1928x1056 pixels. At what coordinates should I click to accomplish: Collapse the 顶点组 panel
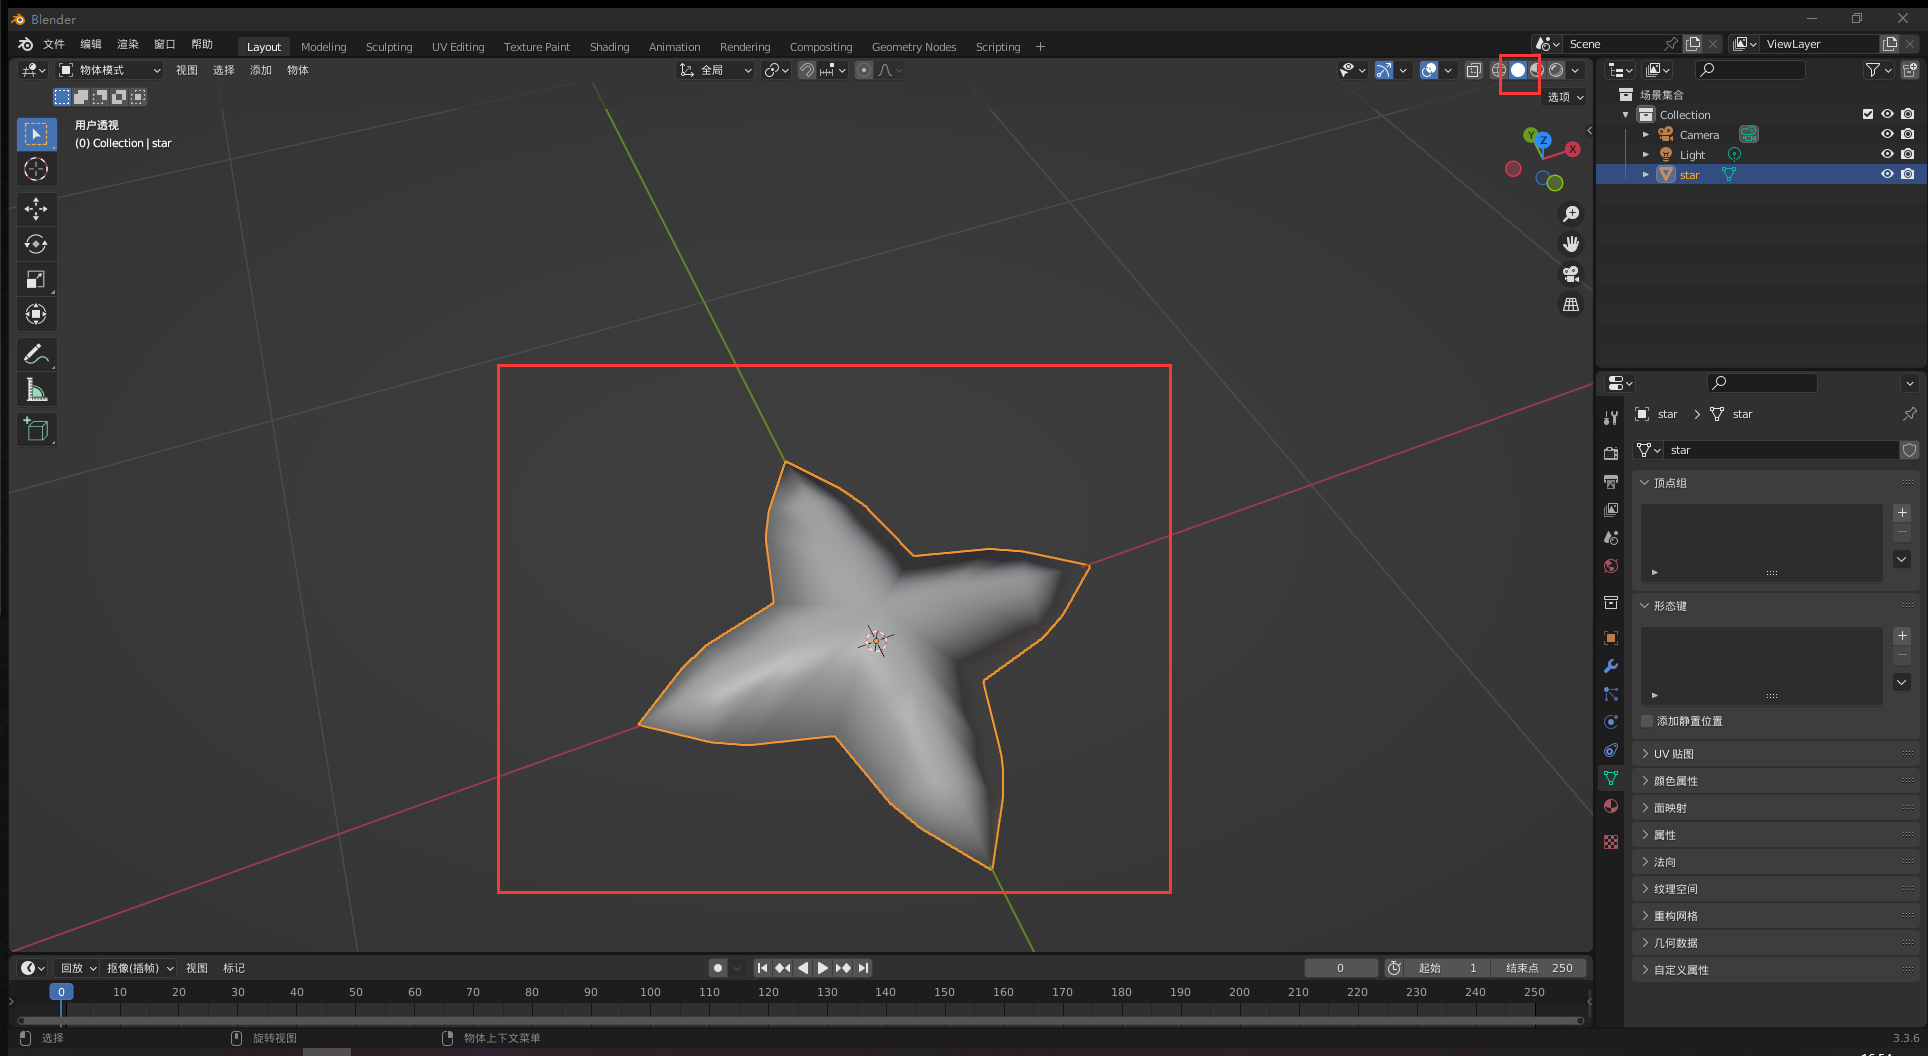pos(1645,483)
